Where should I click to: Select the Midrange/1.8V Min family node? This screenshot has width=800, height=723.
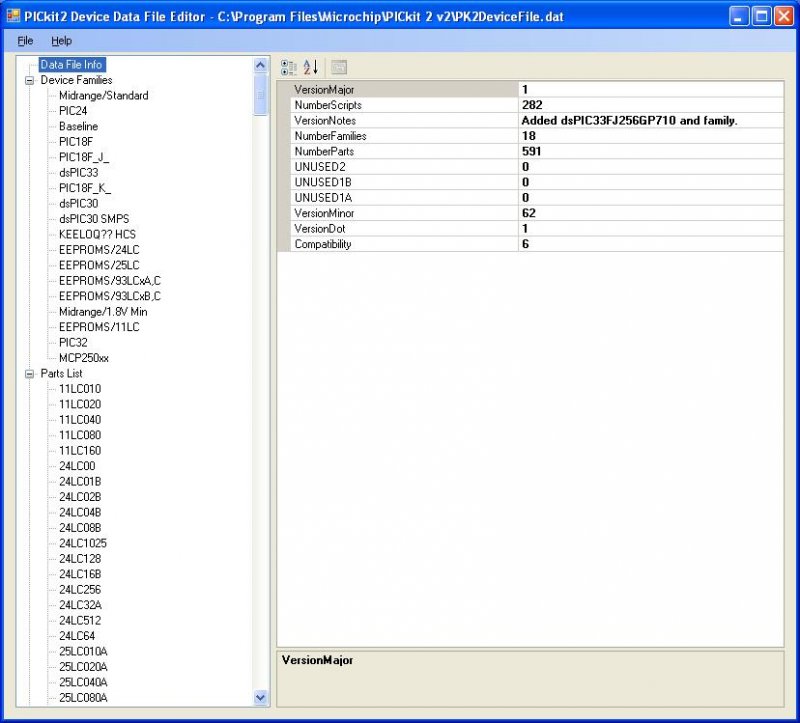(x=103, y=312)
